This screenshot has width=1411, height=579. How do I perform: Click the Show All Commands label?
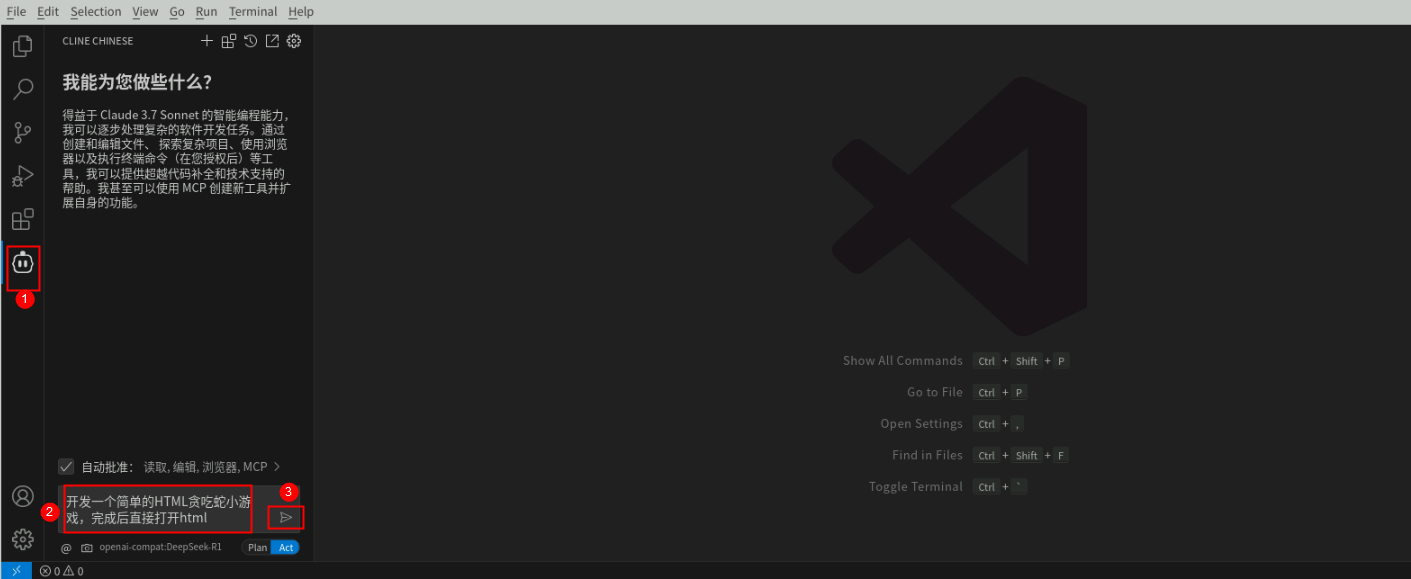903,361
